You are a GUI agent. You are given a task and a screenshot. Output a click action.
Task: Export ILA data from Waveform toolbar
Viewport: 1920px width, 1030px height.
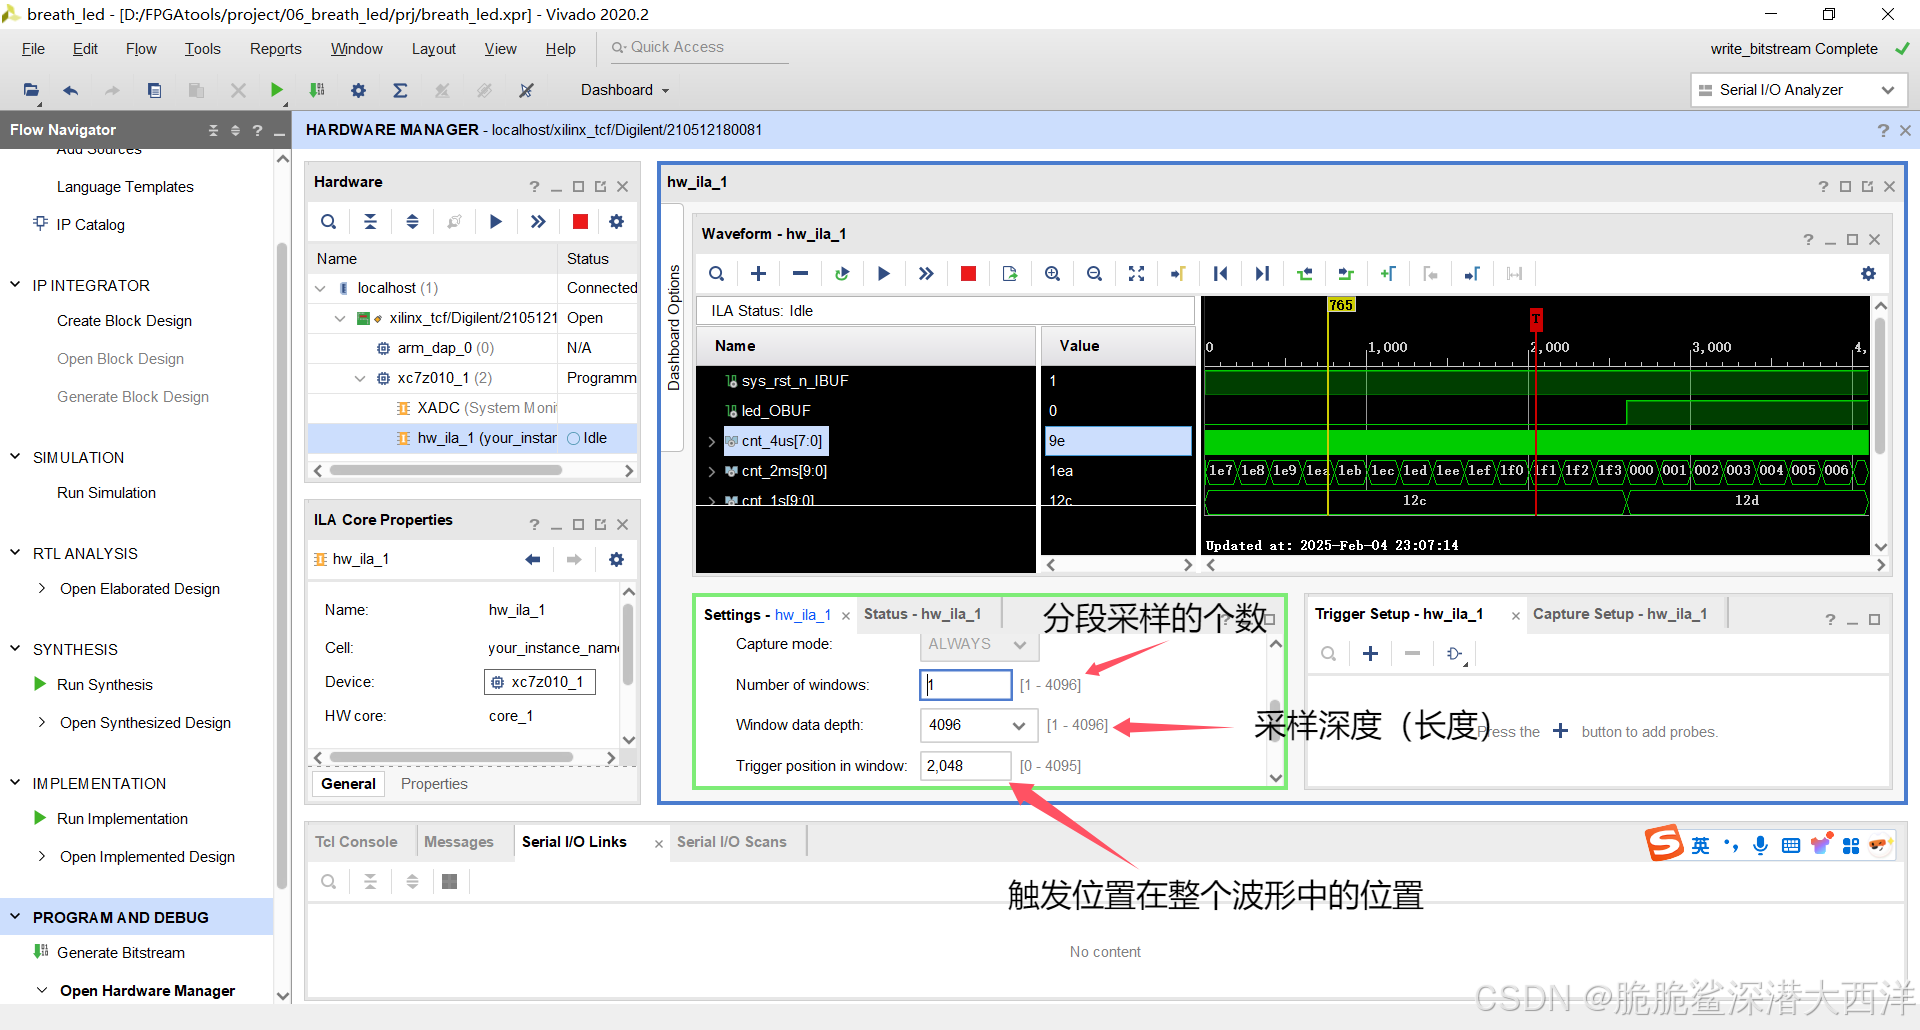coord(1010,274)
